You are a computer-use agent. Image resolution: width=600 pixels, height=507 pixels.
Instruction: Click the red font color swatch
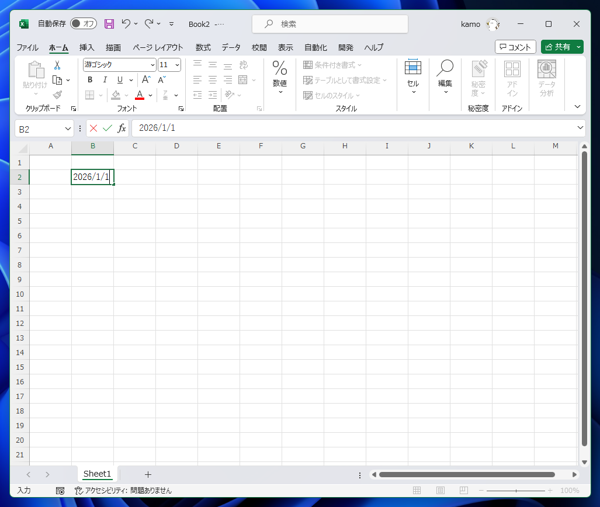(x=140, y=95)
